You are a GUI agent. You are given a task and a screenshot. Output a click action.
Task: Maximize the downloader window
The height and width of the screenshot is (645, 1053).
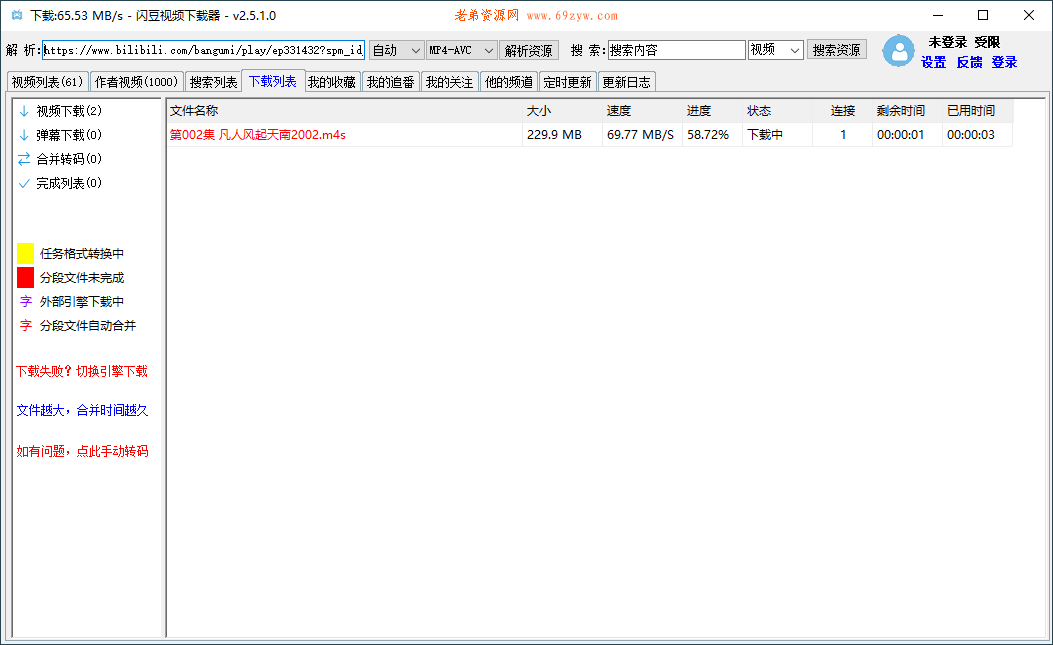click(x=982, y=15)
